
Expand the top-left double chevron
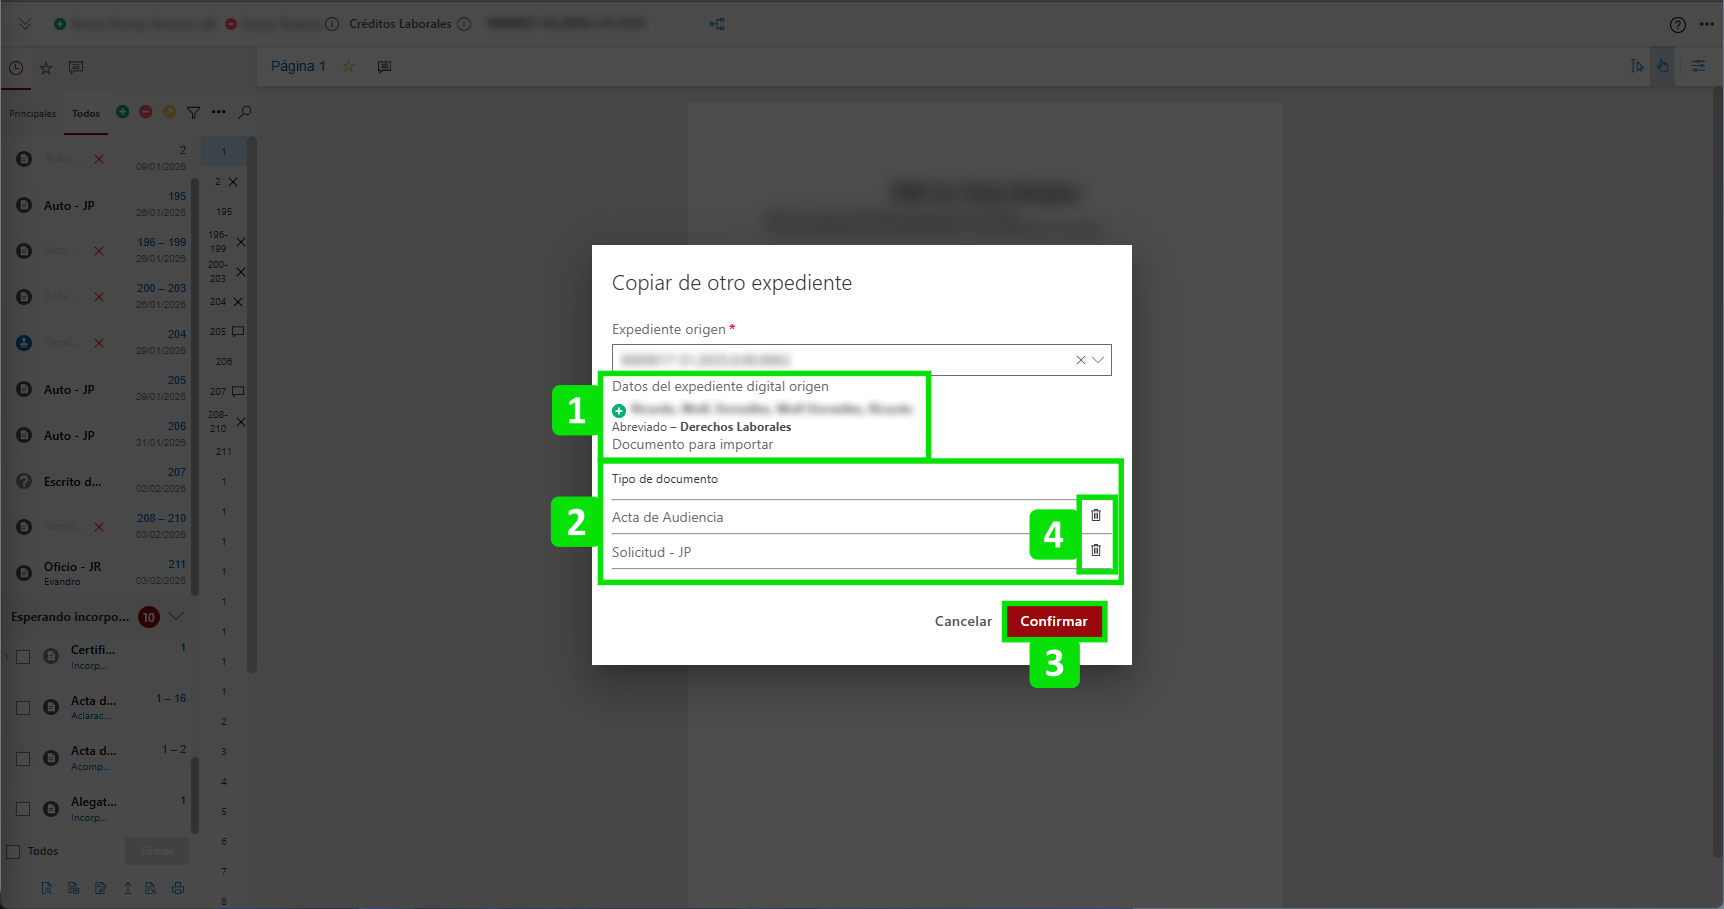tap(25, 24)
